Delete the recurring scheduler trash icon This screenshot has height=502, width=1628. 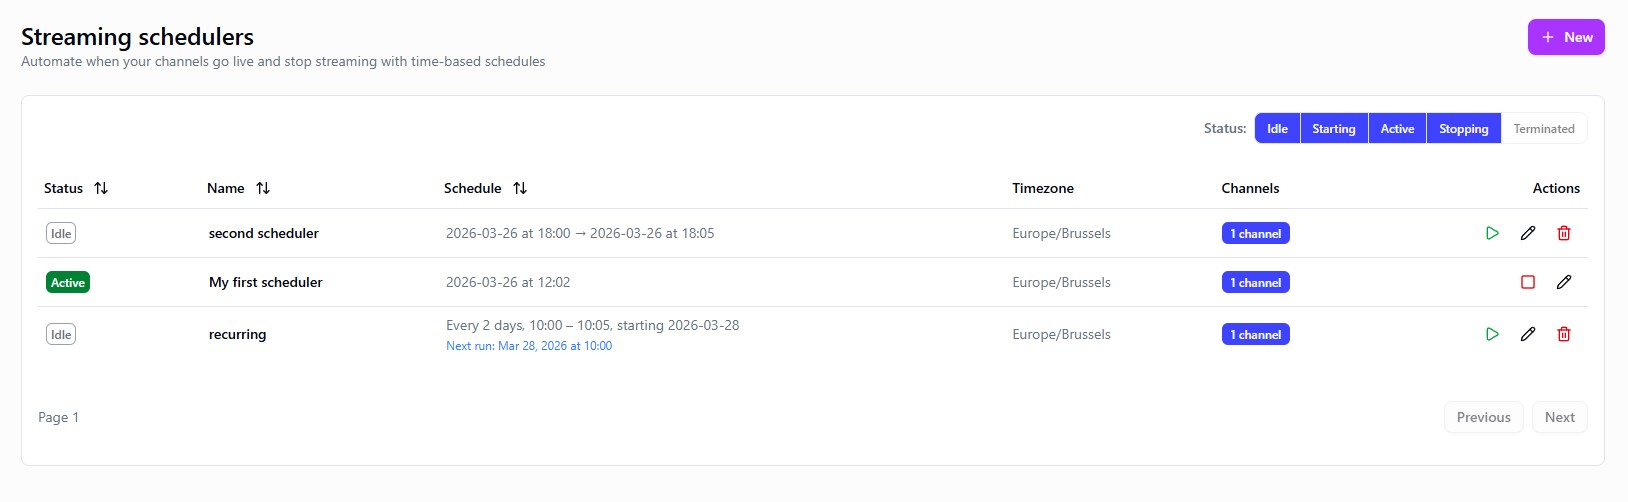point(1564,334)
